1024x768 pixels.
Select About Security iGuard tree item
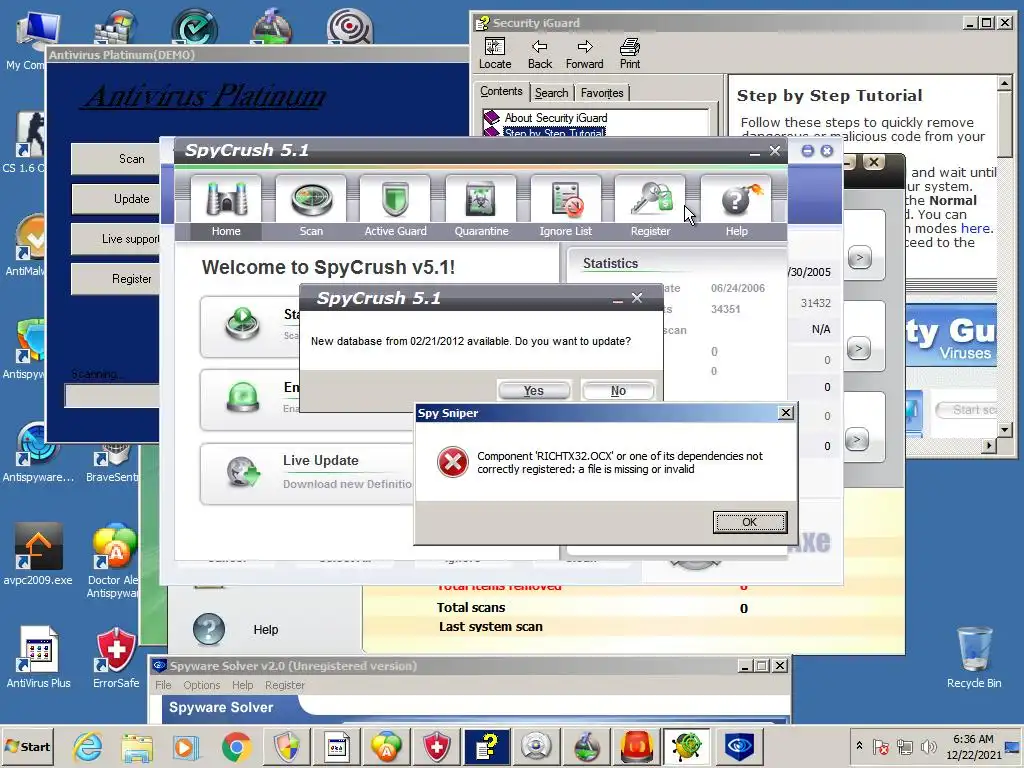(x=555, y=118)
